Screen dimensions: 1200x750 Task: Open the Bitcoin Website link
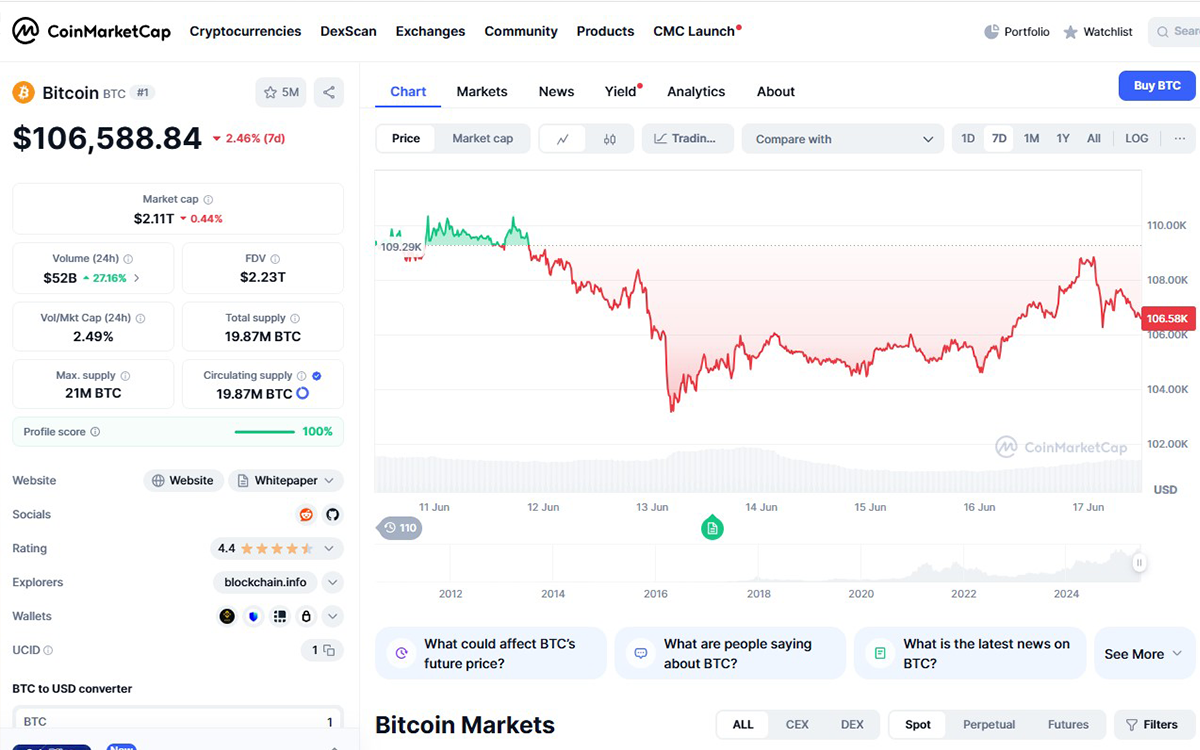[183, 481]
